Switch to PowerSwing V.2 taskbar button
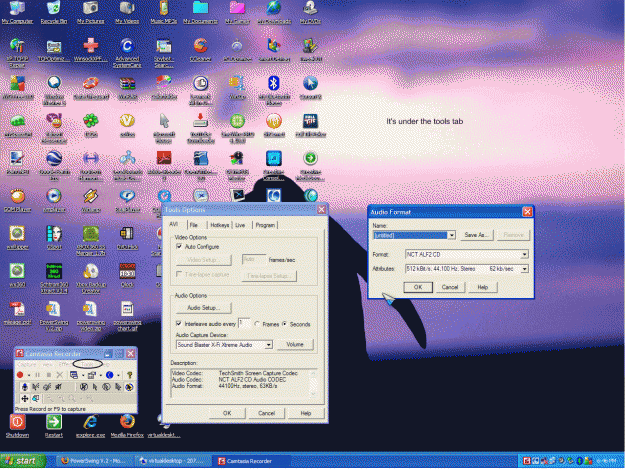This screenshot has height=469, width=625. click(x=94, y=461)
